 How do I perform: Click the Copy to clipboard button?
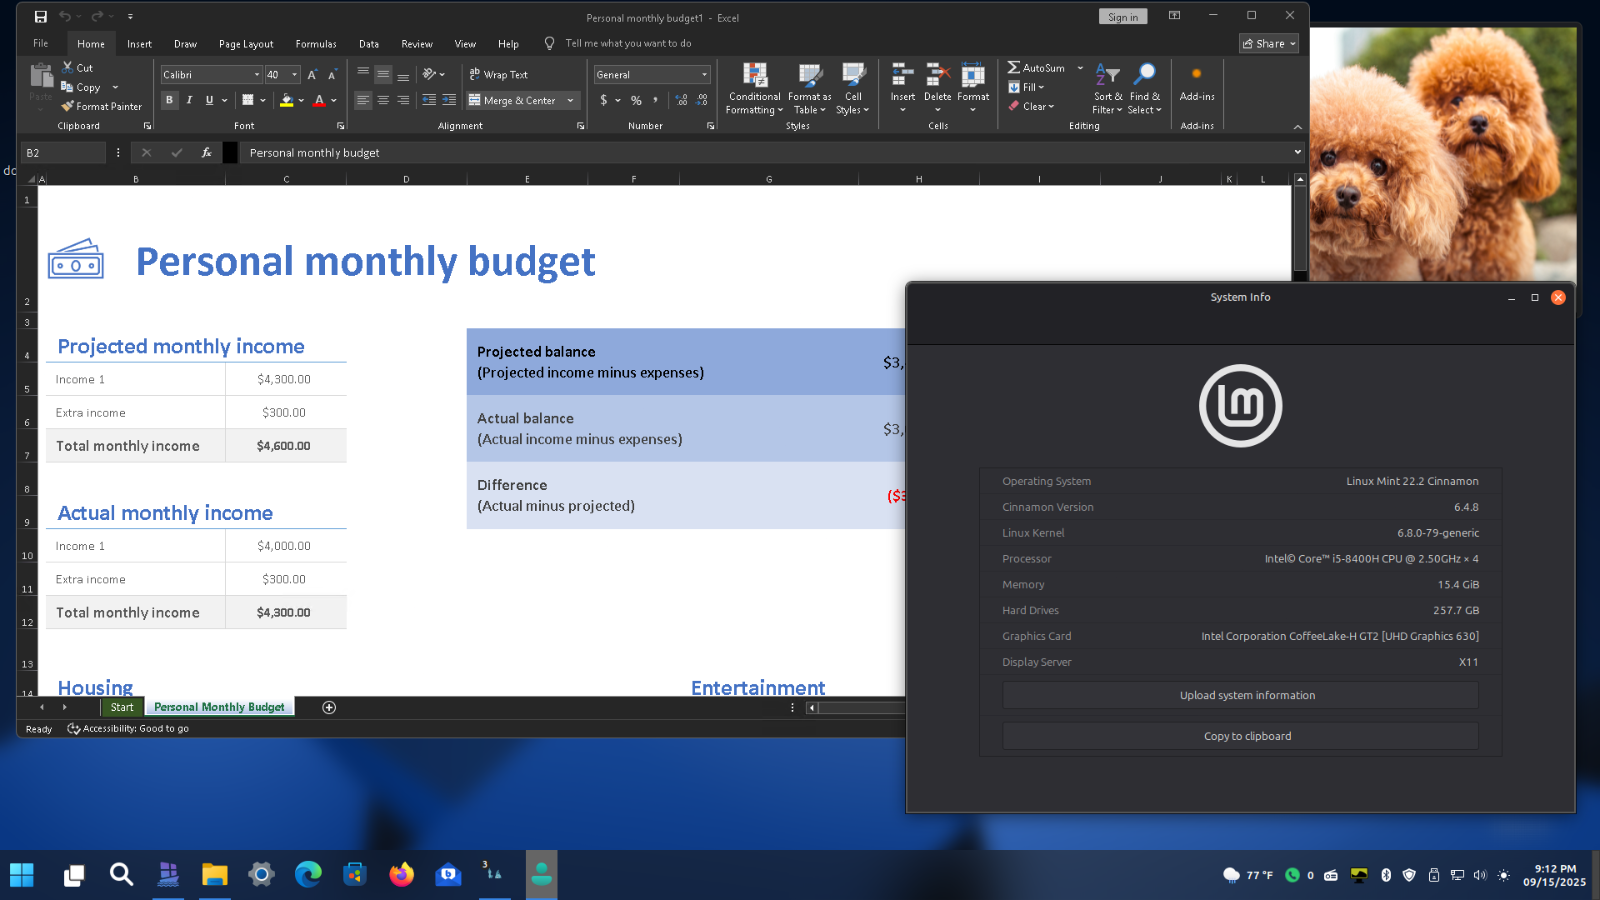click(1247, 736)
